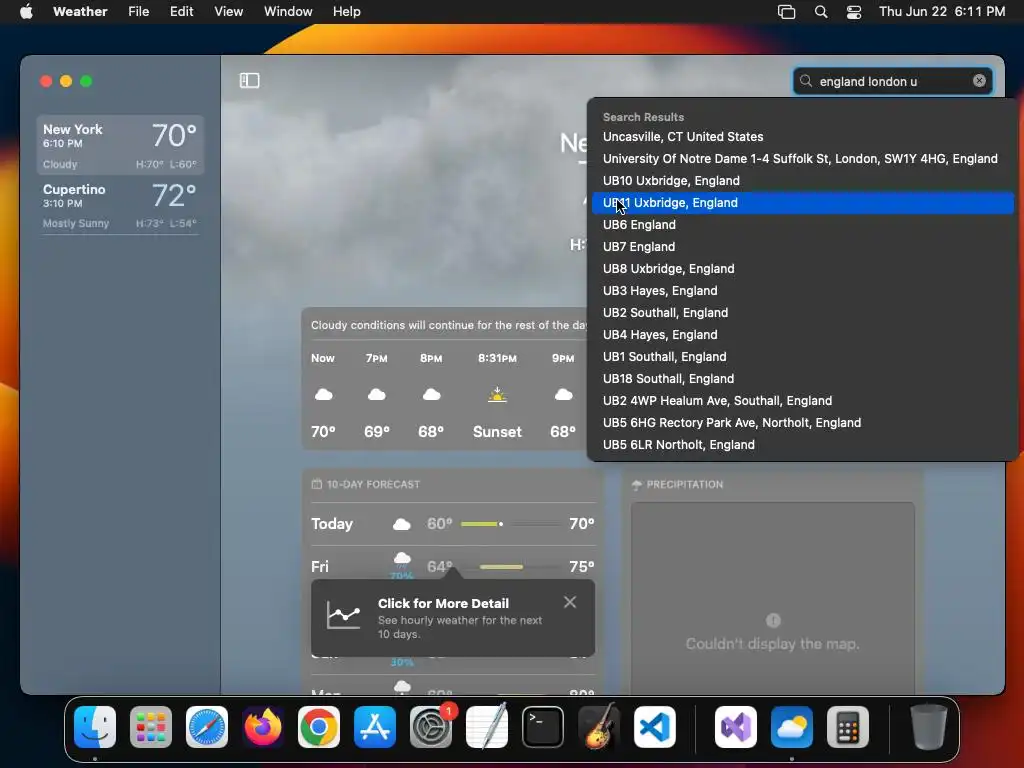
Task: Click the Stage Manager menu bar icon
Action: tap(786, 12)
